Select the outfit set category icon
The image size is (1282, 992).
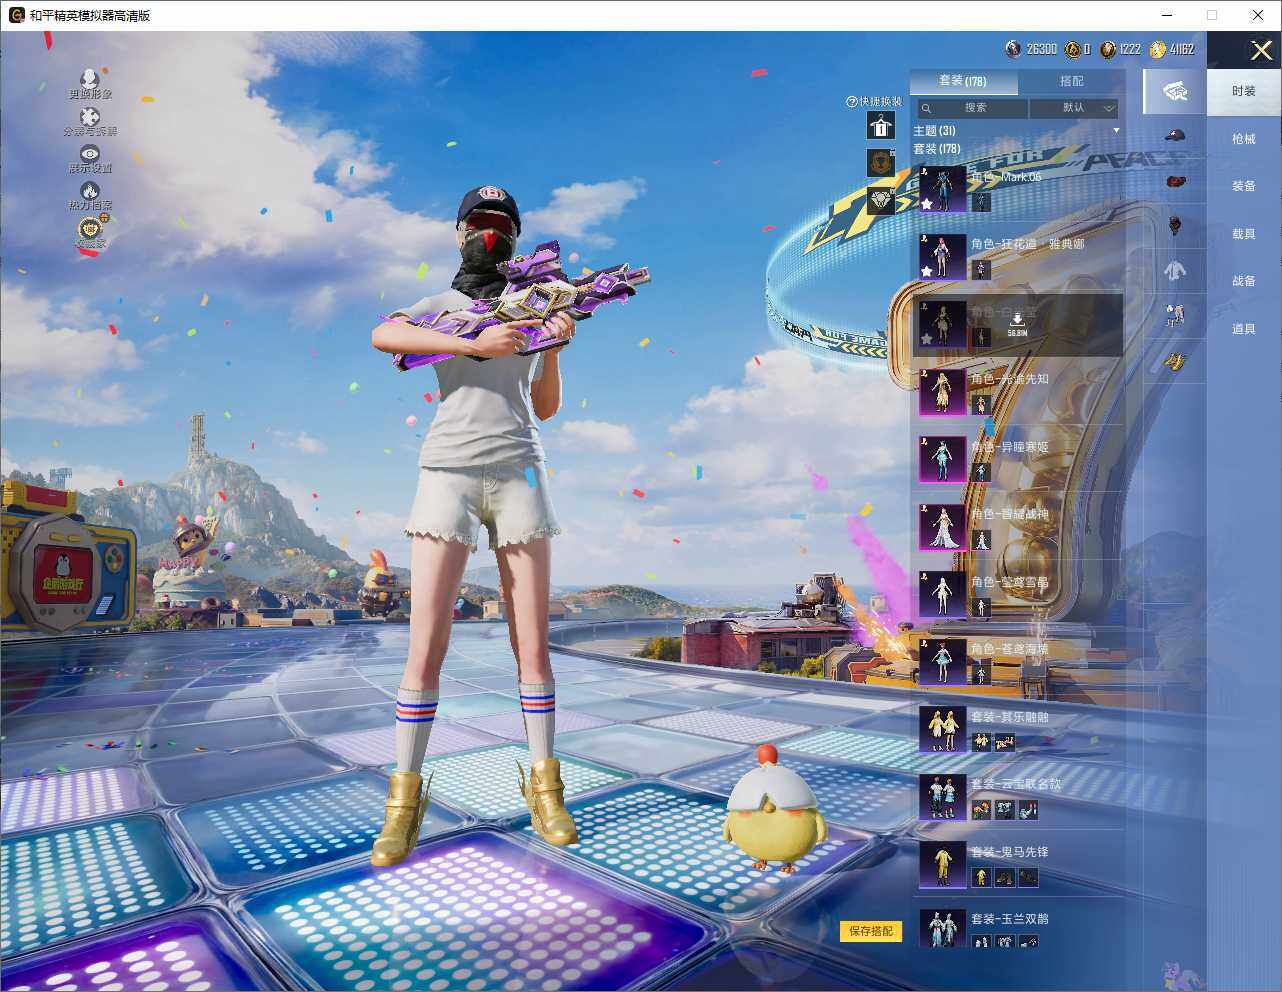pos(1175,91)
